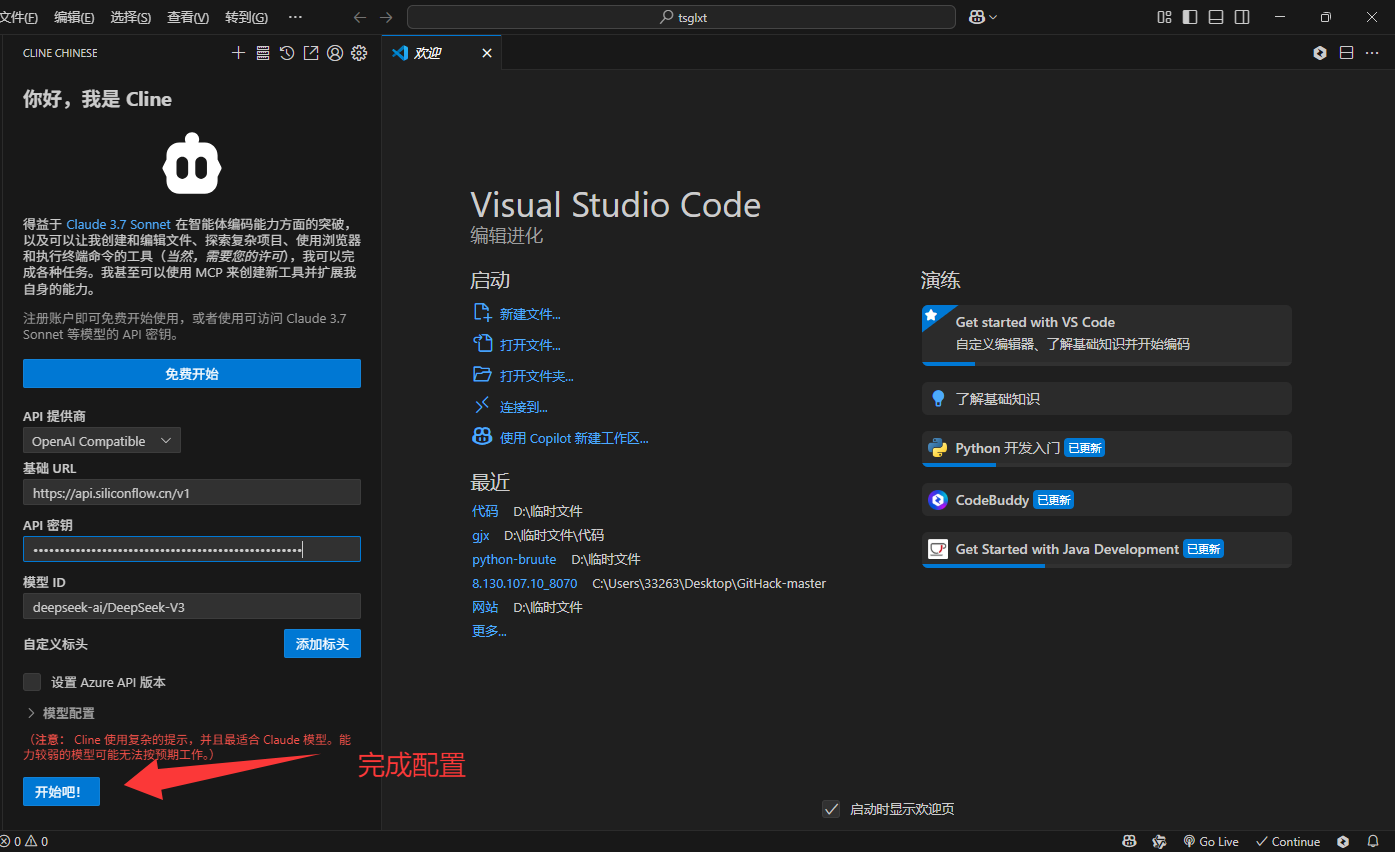Open Get started with VS Code walkthrough
The height and width of the screenshot is (852, 1395).
click(x=1106, y=335)
